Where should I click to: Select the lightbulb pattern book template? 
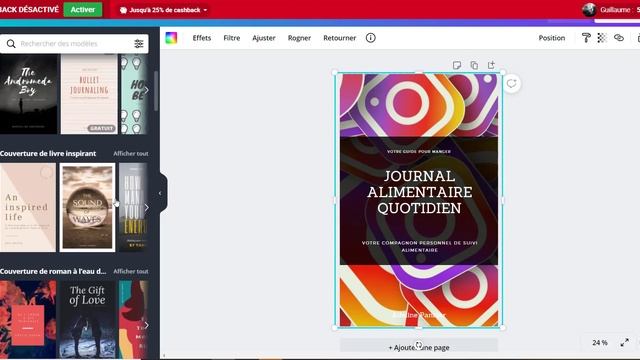134,94
